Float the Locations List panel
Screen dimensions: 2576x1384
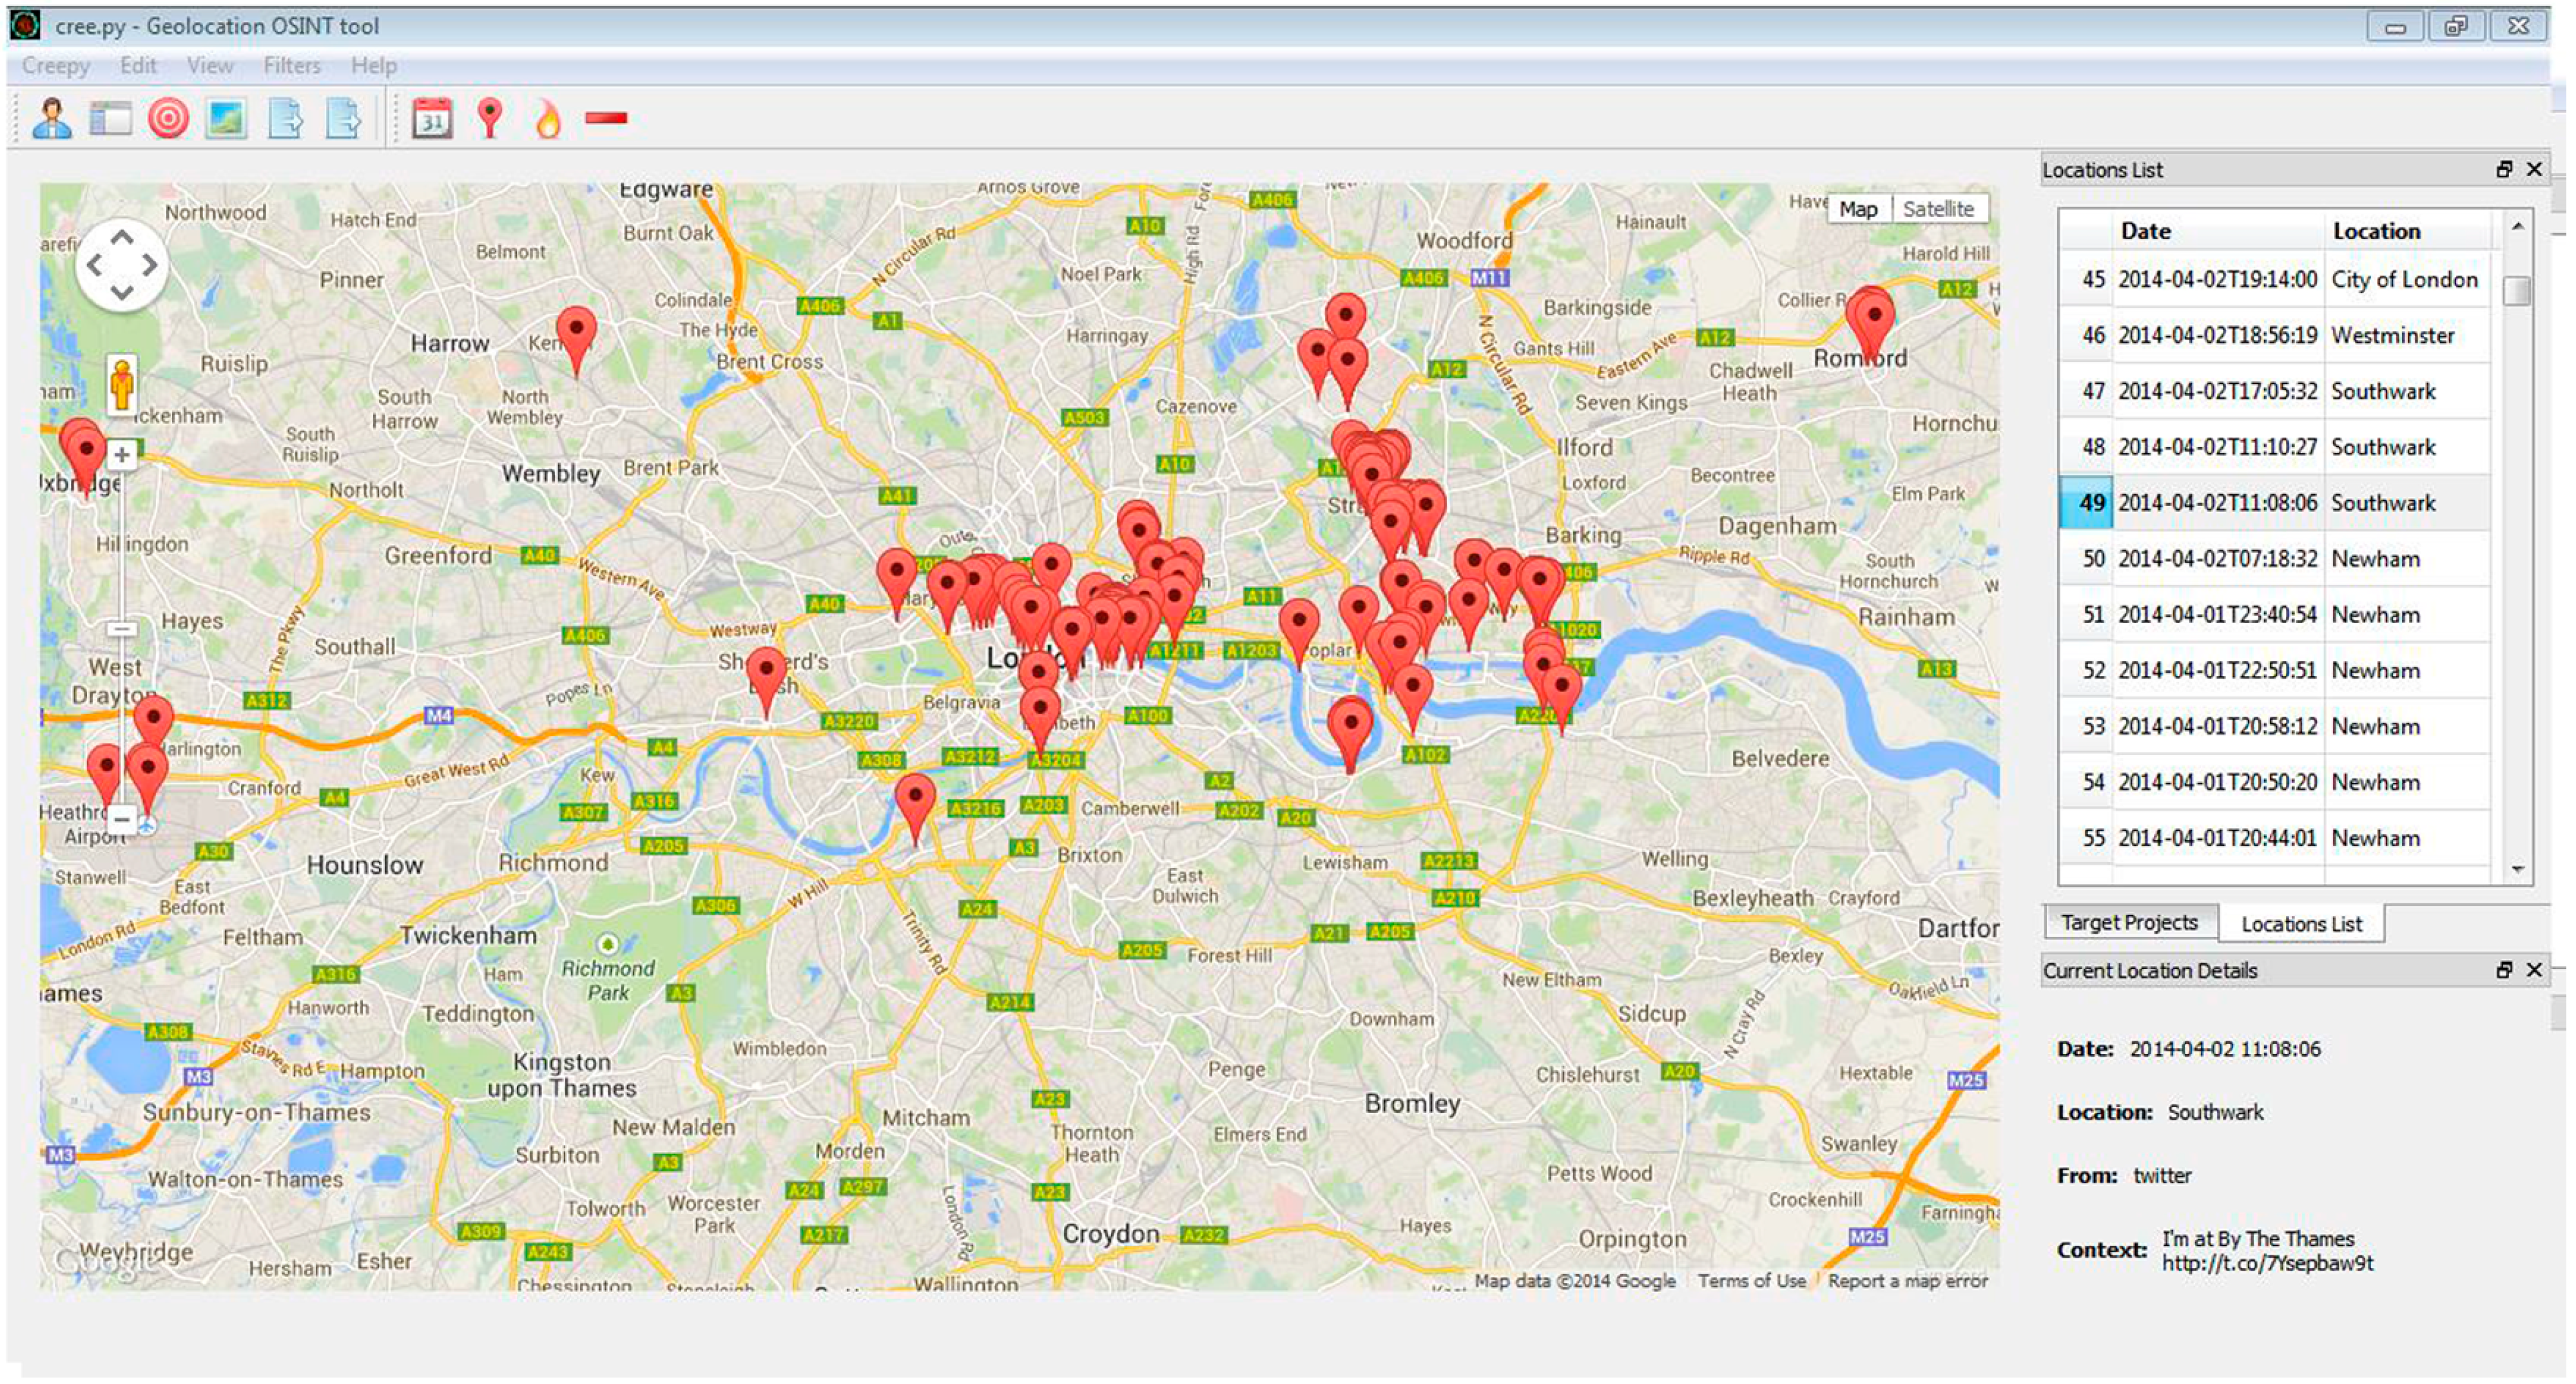2504,170
